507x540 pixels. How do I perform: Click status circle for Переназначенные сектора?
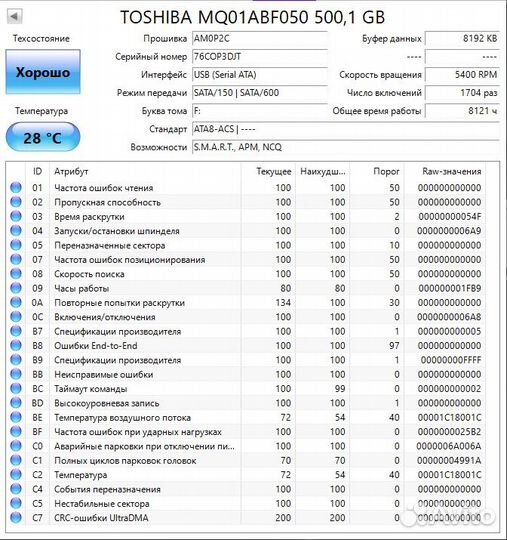(16, 245)
